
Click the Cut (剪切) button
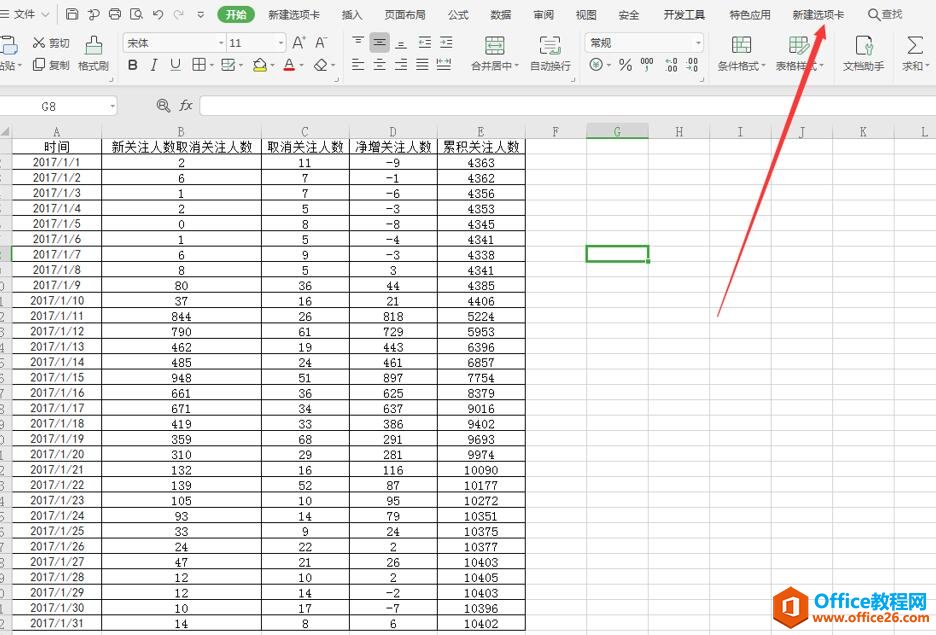click(51, 43)
